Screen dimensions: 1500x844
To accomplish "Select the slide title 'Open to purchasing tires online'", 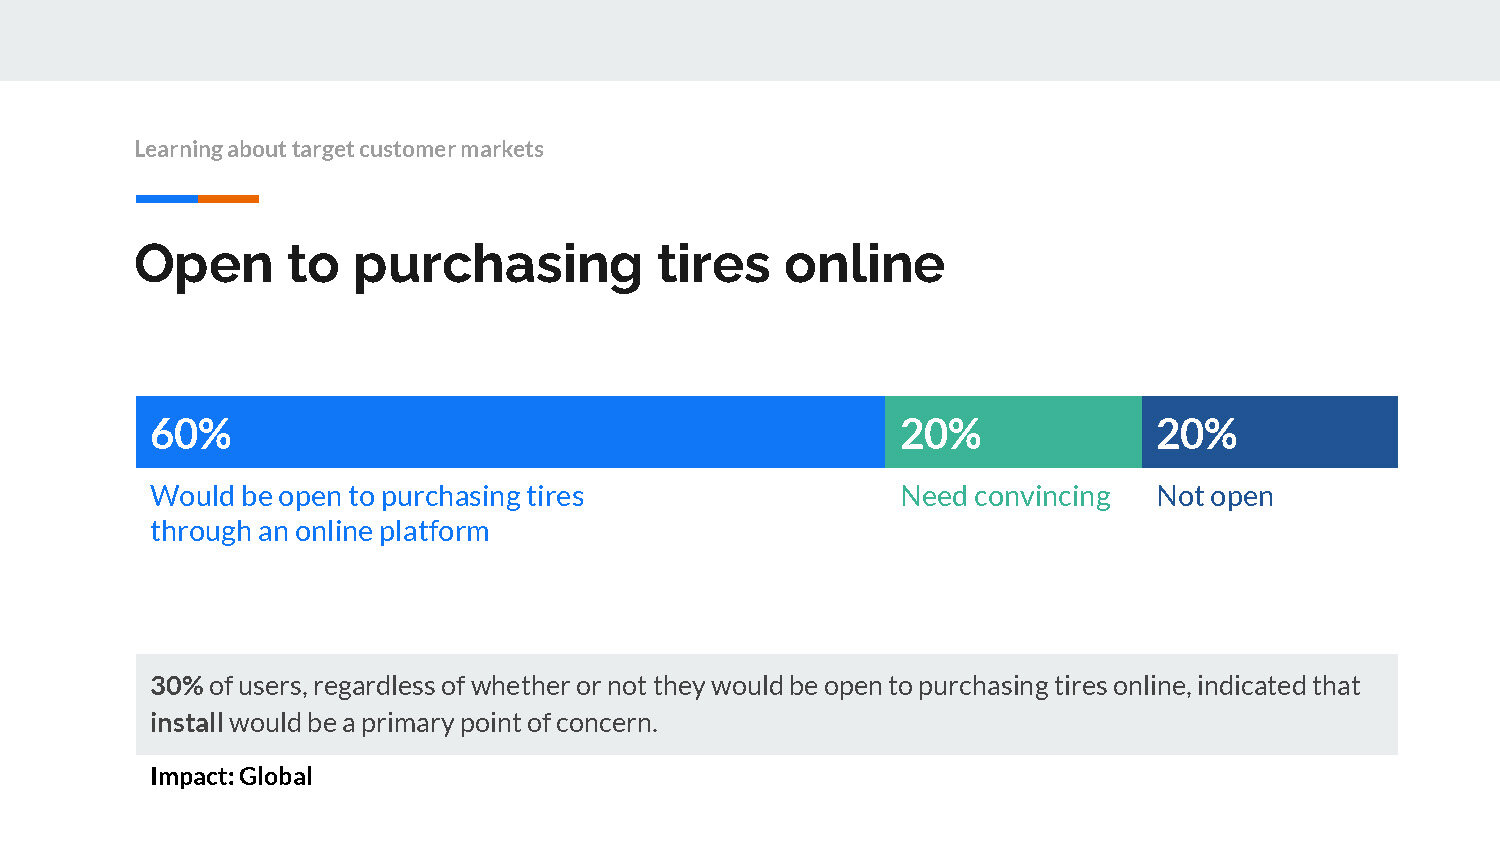I will [539, 264].
